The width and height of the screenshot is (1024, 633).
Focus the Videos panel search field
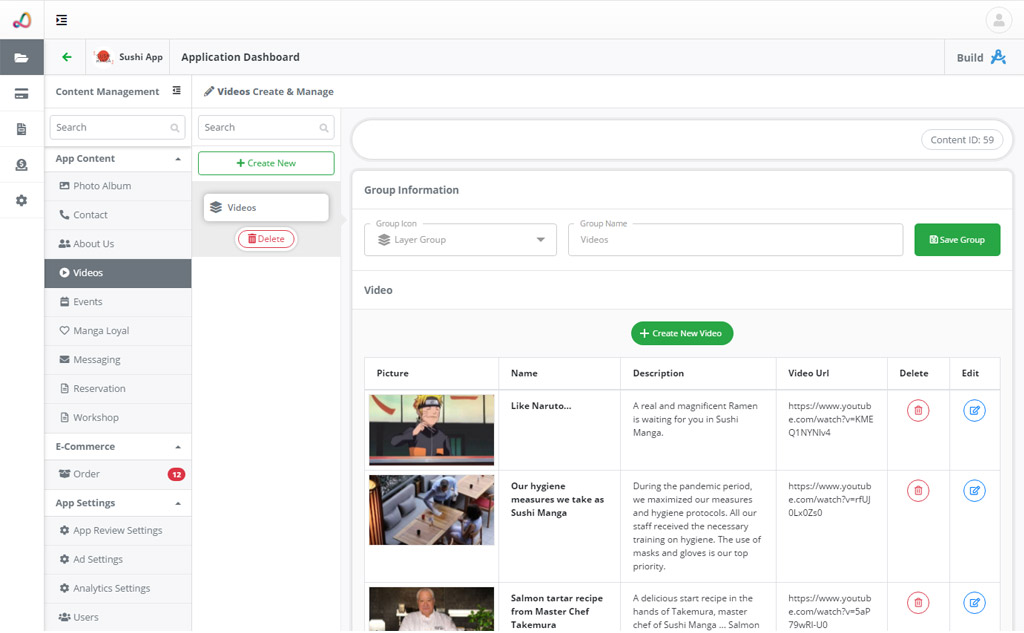266,127
